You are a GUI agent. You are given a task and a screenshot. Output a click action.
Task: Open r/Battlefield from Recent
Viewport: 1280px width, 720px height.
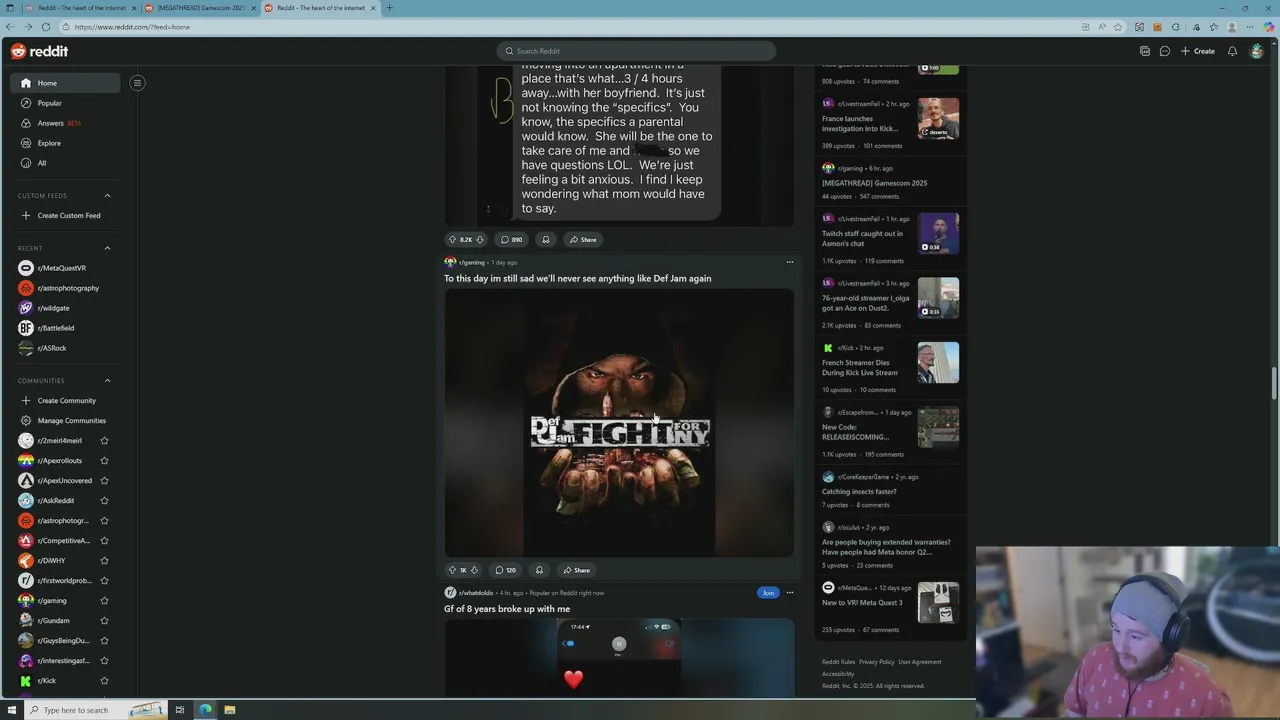[x=65, y=328]
